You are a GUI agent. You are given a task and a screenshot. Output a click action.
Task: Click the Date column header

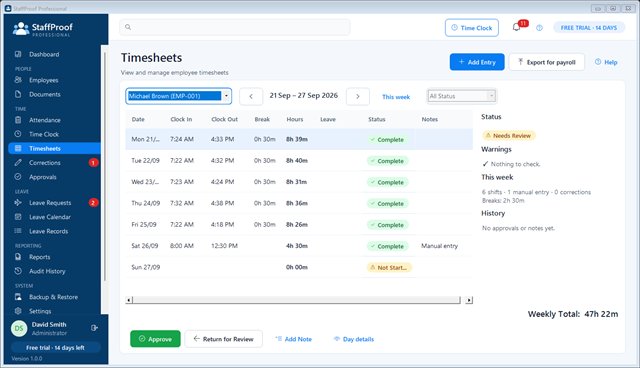[x=138, y=119]
